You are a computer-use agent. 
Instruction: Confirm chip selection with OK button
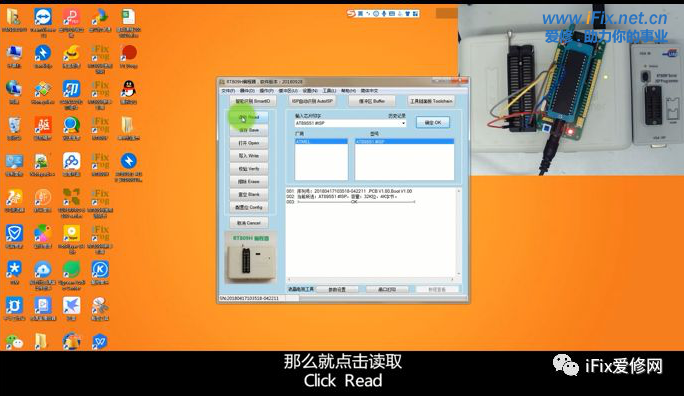pos(433,123)
